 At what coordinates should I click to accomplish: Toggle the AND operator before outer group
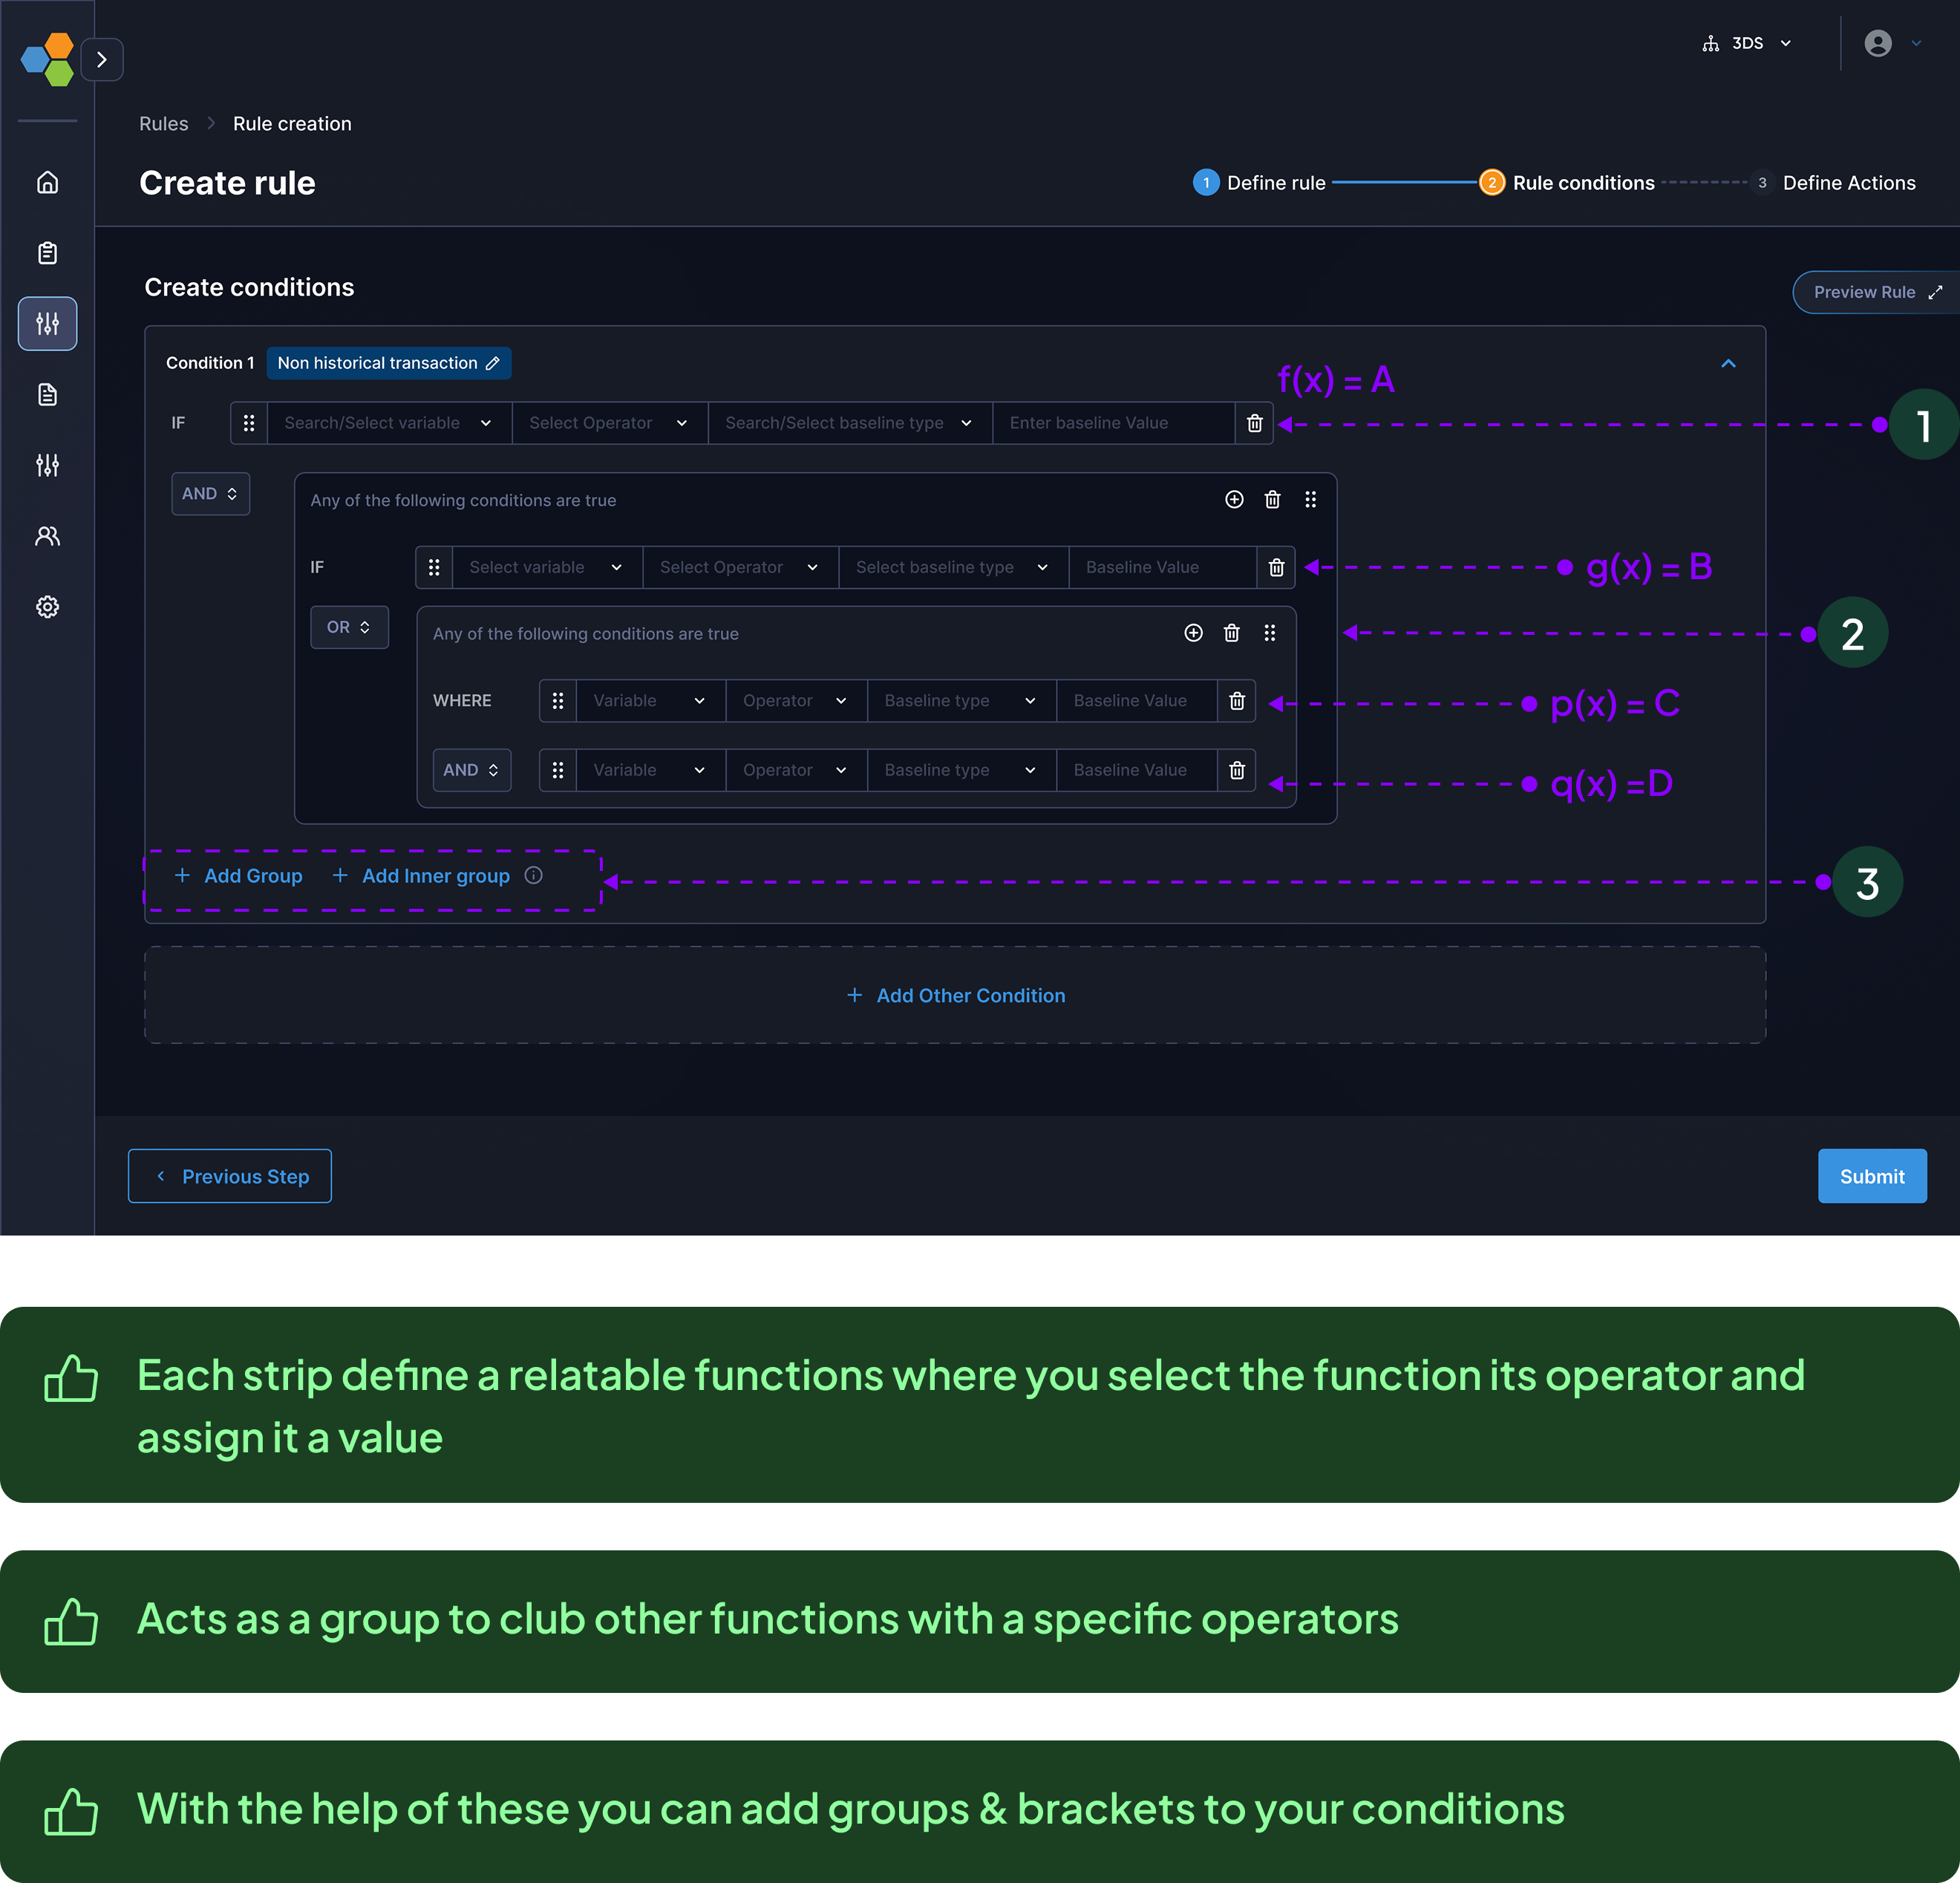coord(210,494)
